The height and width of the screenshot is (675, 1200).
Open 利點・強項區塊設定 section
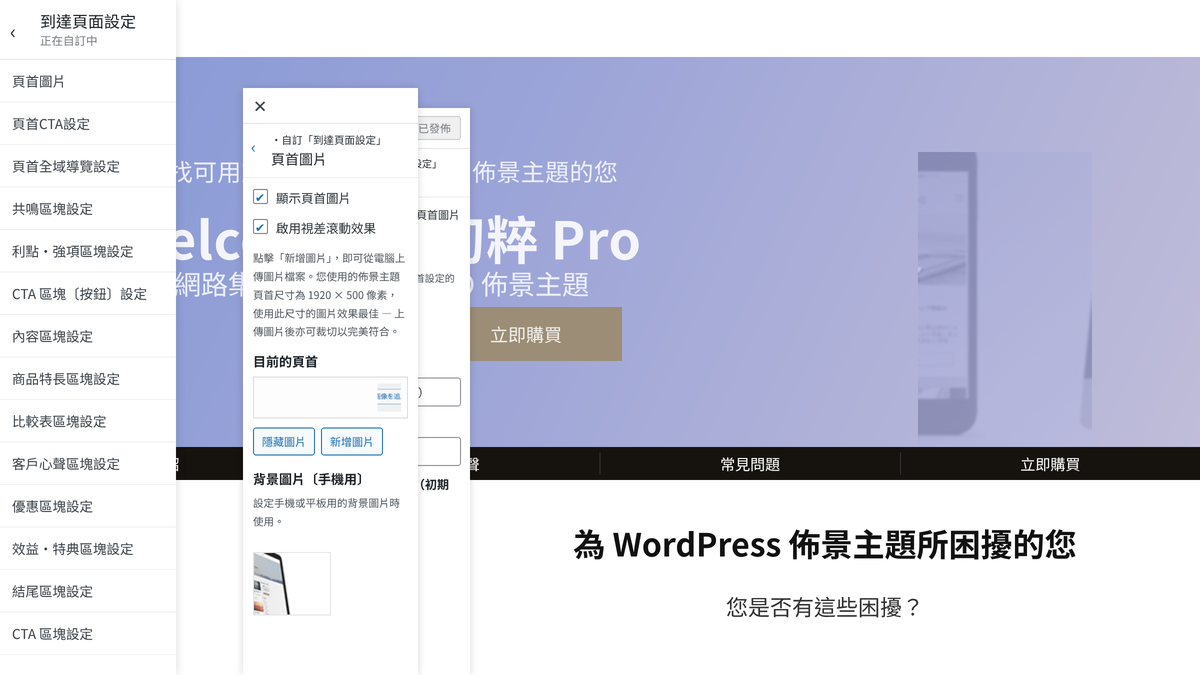click(x=88, y=251)
